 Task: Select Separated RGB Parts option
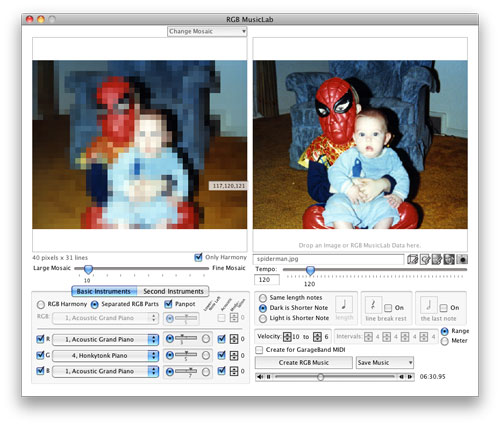click(95, 304)
